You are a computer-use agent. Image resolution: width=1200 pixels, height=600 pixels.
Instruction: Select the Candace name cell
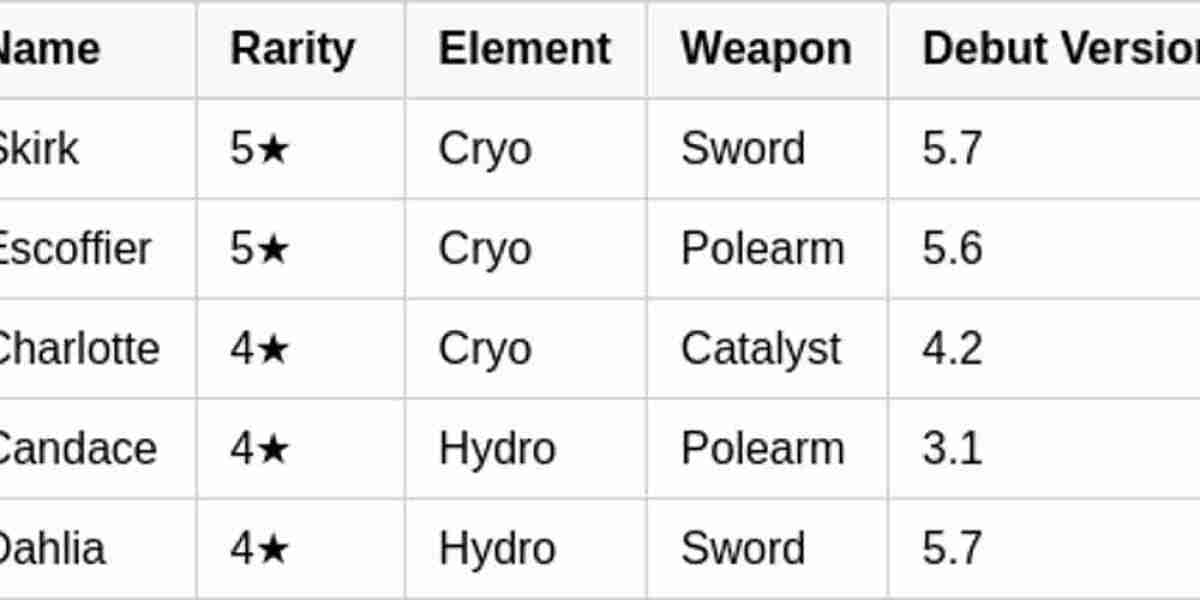pyautogui.click(x=76, y=449)
